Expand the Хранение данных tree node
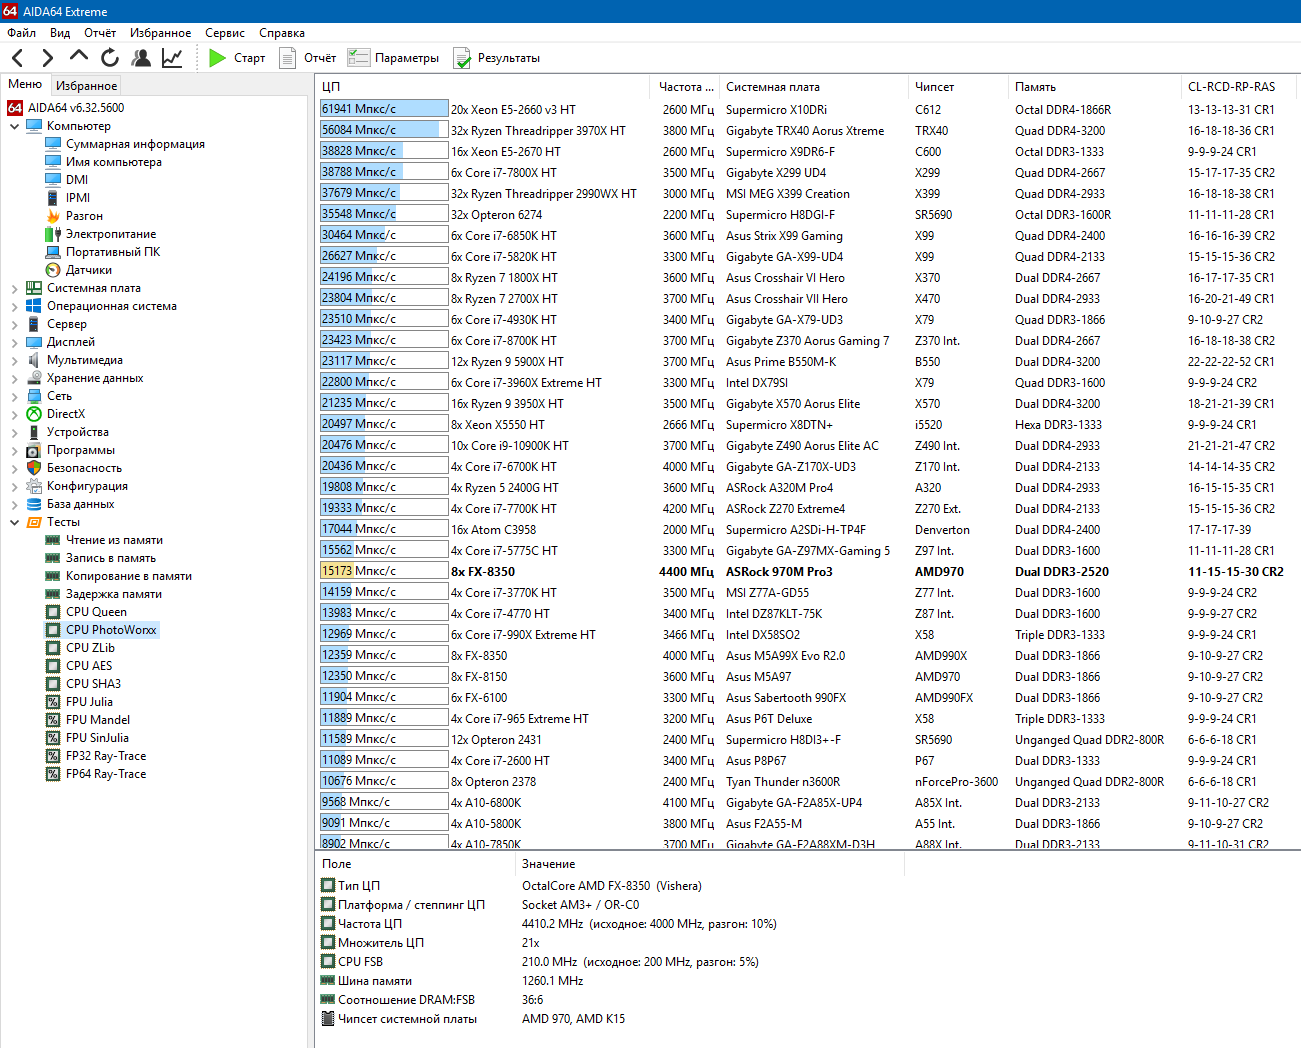Image resolution: width=1301 pixels, height=1048 pixels. tap(14, 378)
